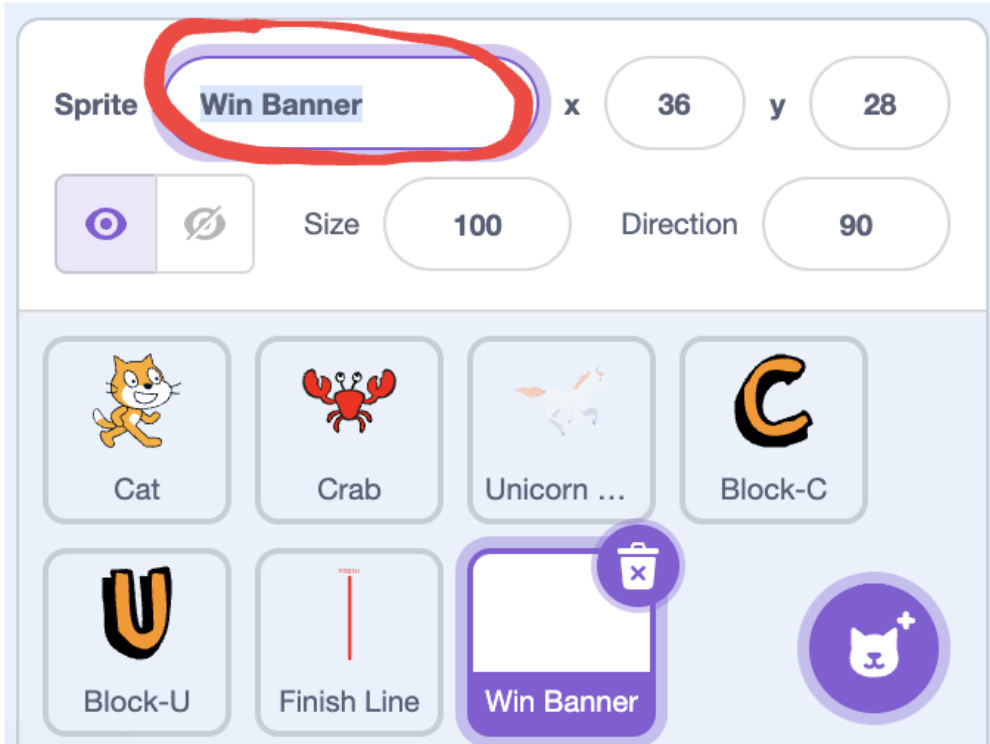
Task: Hide sprite with crossed-out eye icon
Action: click(205, 224)
